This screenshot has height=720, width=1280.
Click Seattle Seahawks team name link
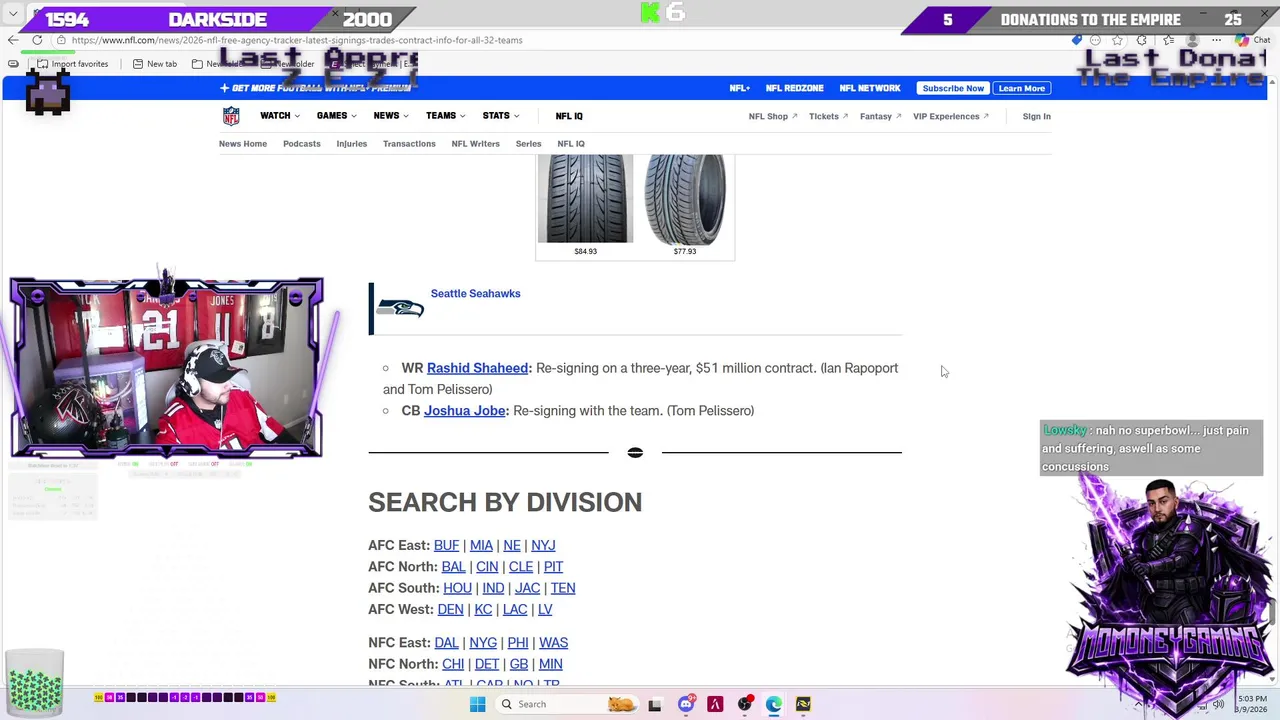pyautogui.click(x=475, y=293)
